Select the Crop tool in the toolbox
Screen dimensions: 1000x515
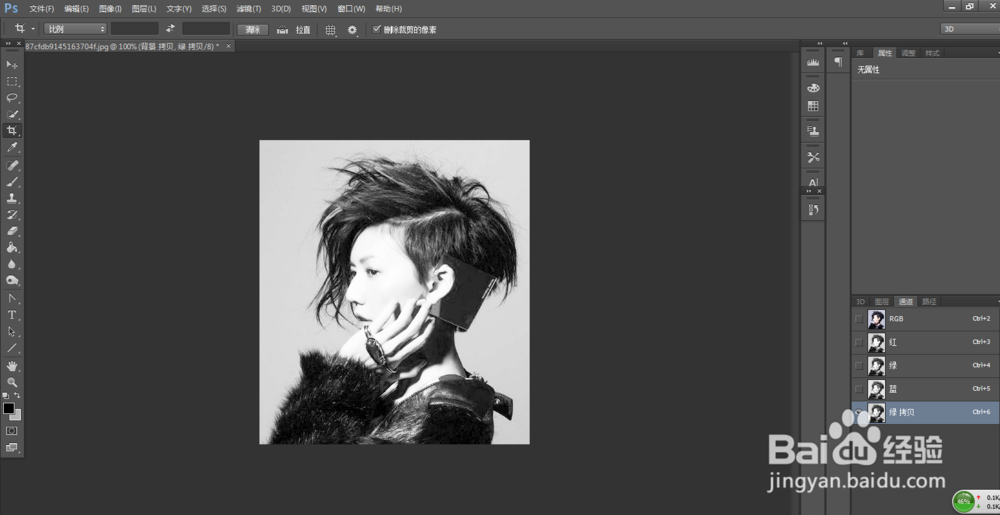click(x=11, y=131)
